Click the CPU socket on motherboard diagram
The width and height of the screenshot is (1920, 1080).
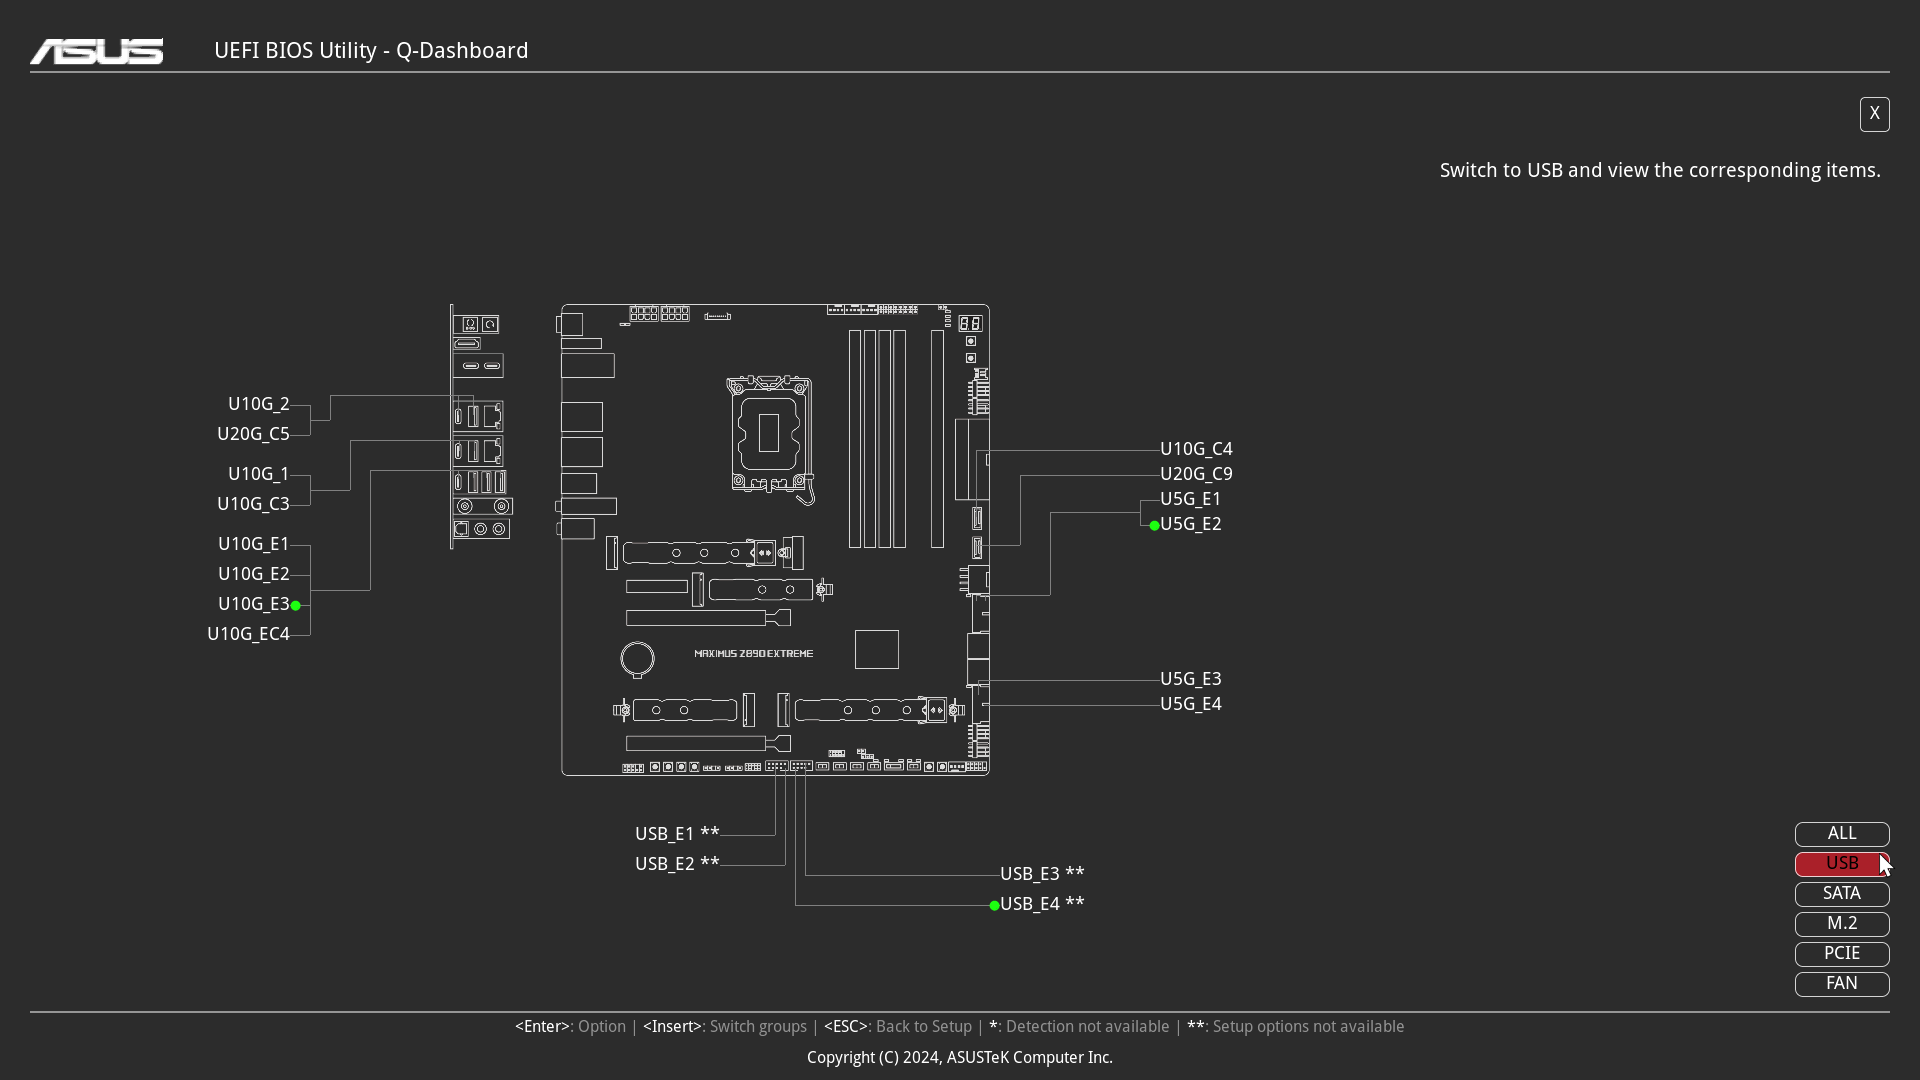point(769,435)
